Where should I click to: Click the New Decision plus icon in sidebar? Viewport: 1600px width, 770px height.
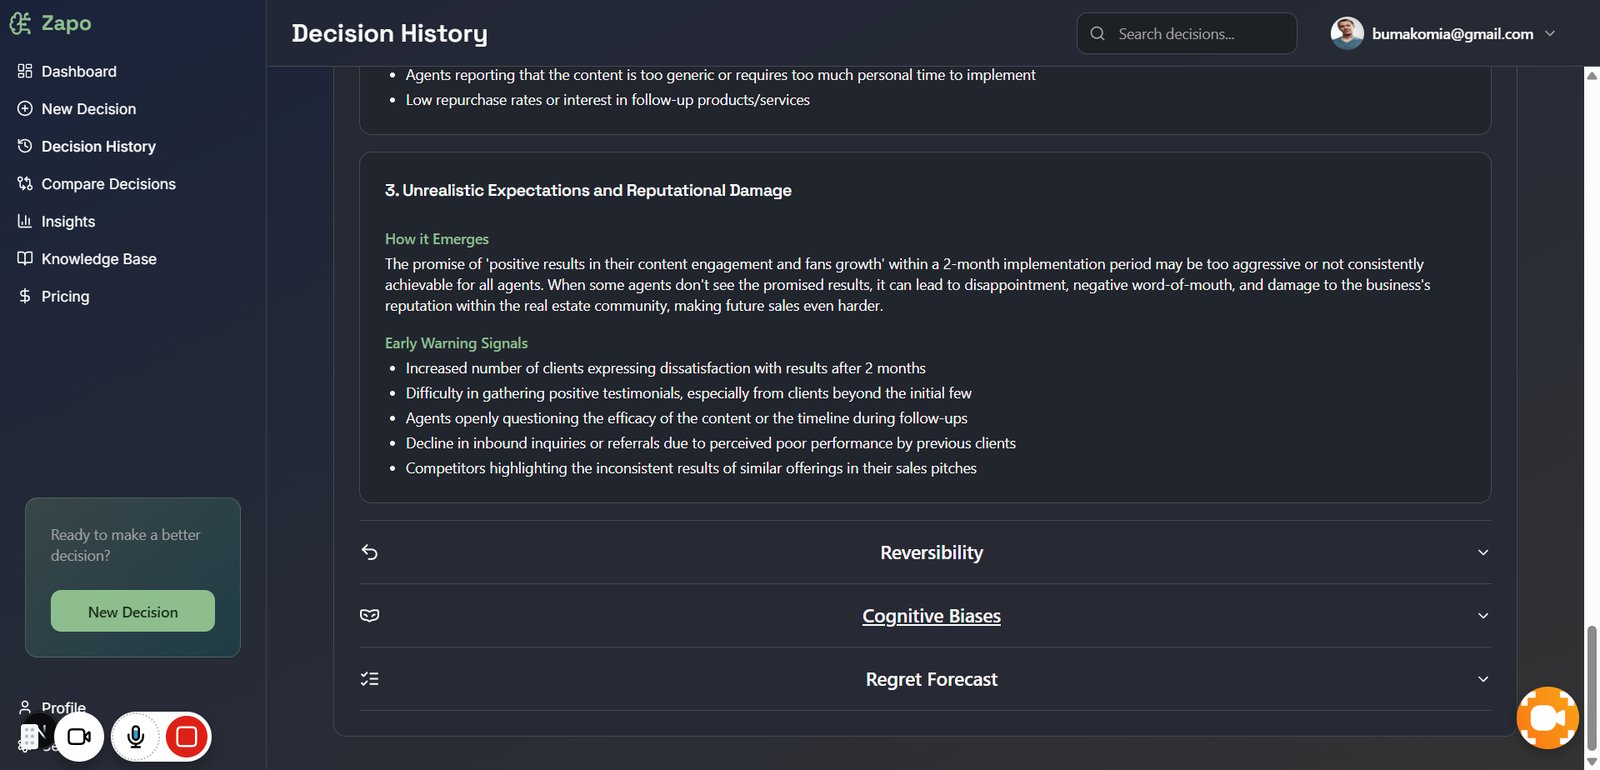tap(25, 109)
